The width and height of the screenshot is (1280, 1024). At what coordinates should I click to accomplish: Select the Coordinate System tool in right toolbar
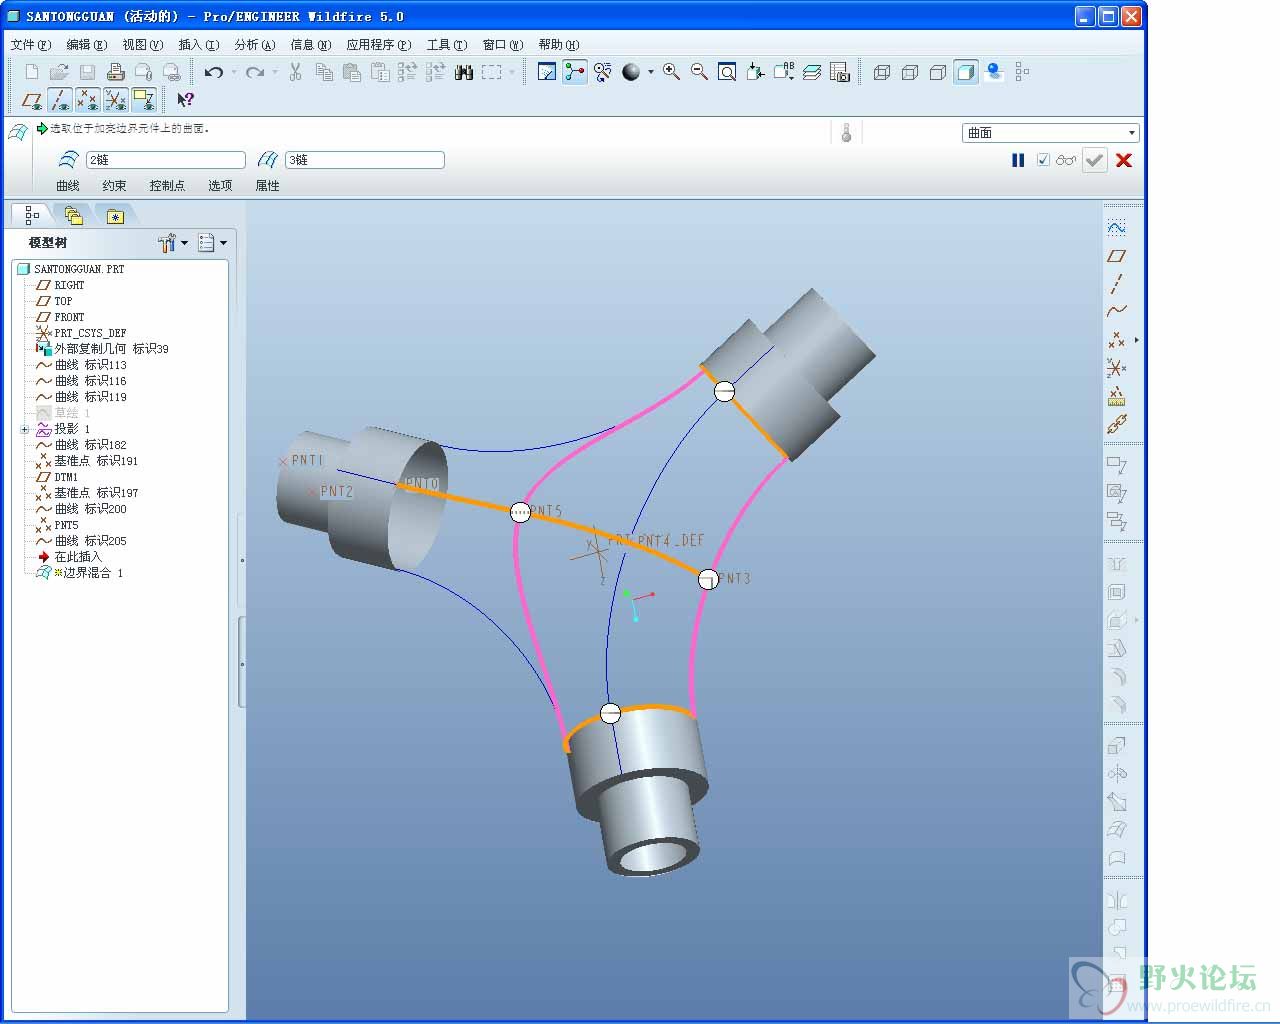pos(1117,368)
